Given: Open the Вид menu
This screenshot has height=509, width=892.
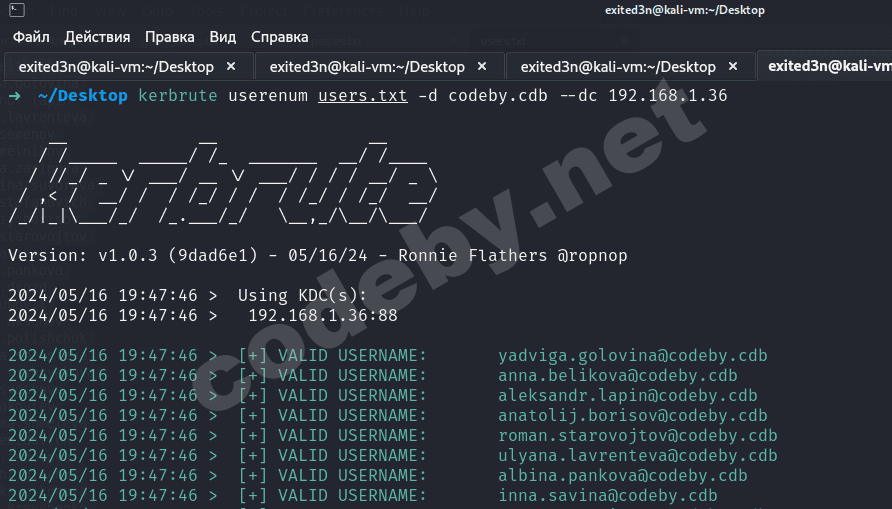Looking at the screenshot, I should 222,37.
